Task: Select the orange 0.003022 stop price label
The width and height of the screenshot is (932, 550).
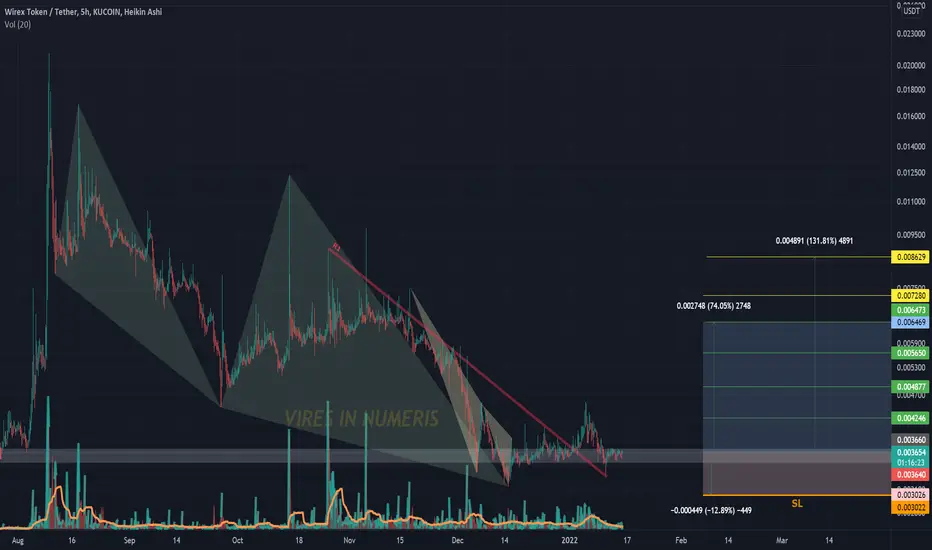Action: 911,507
